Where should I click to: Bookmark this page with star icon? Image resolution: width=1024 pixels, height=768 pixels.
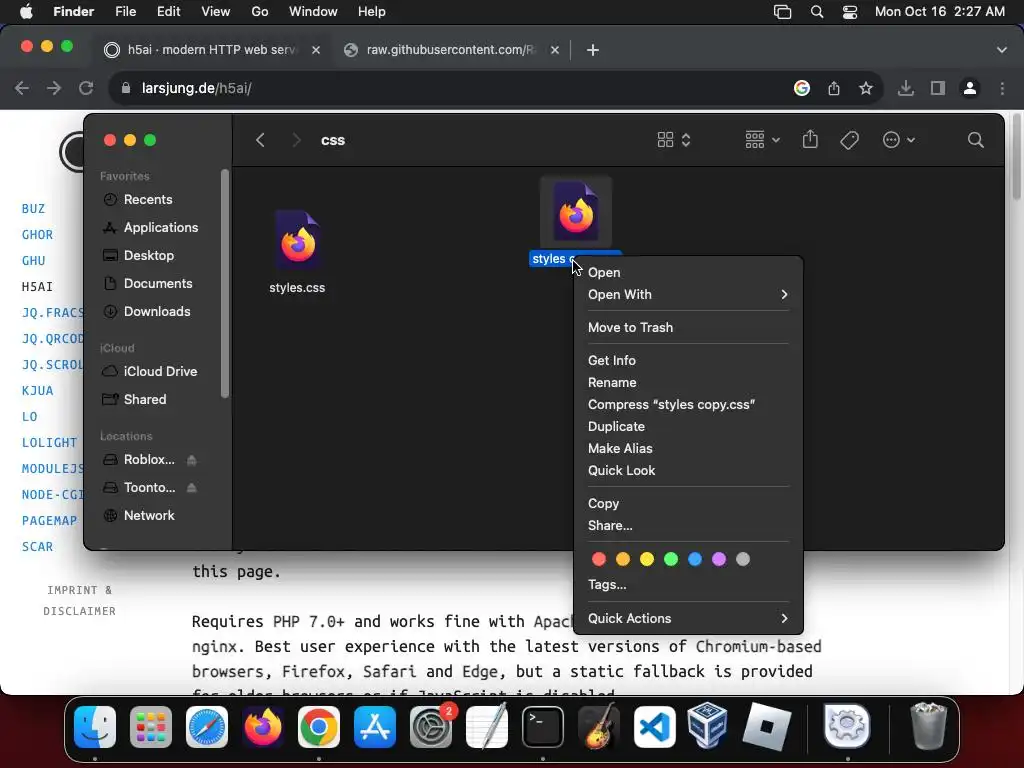[x=866, y=88]
